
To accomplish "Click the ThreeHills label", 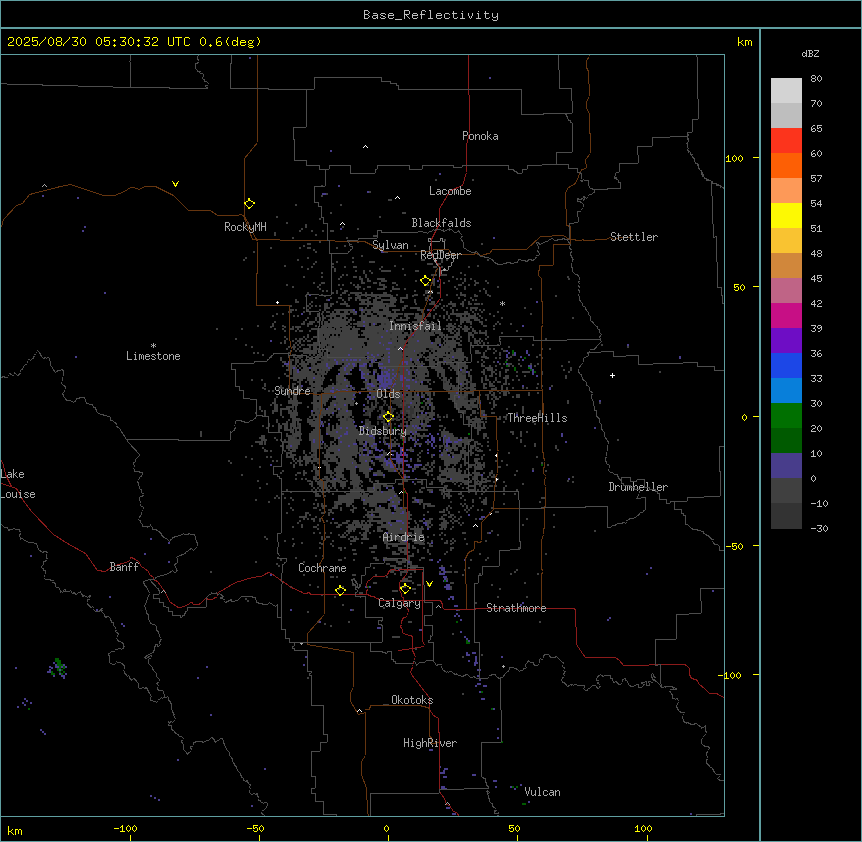I will coord(537,418).
